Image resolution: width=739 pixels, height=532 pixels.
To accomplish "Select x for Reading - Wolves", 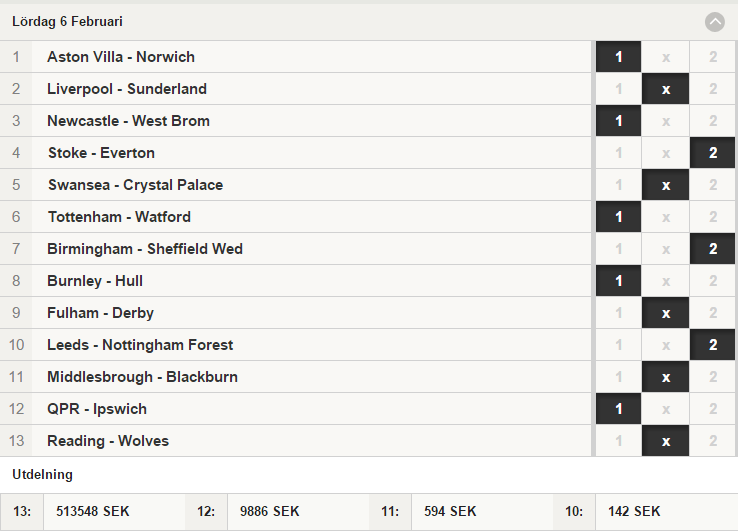I will (665, 441).
